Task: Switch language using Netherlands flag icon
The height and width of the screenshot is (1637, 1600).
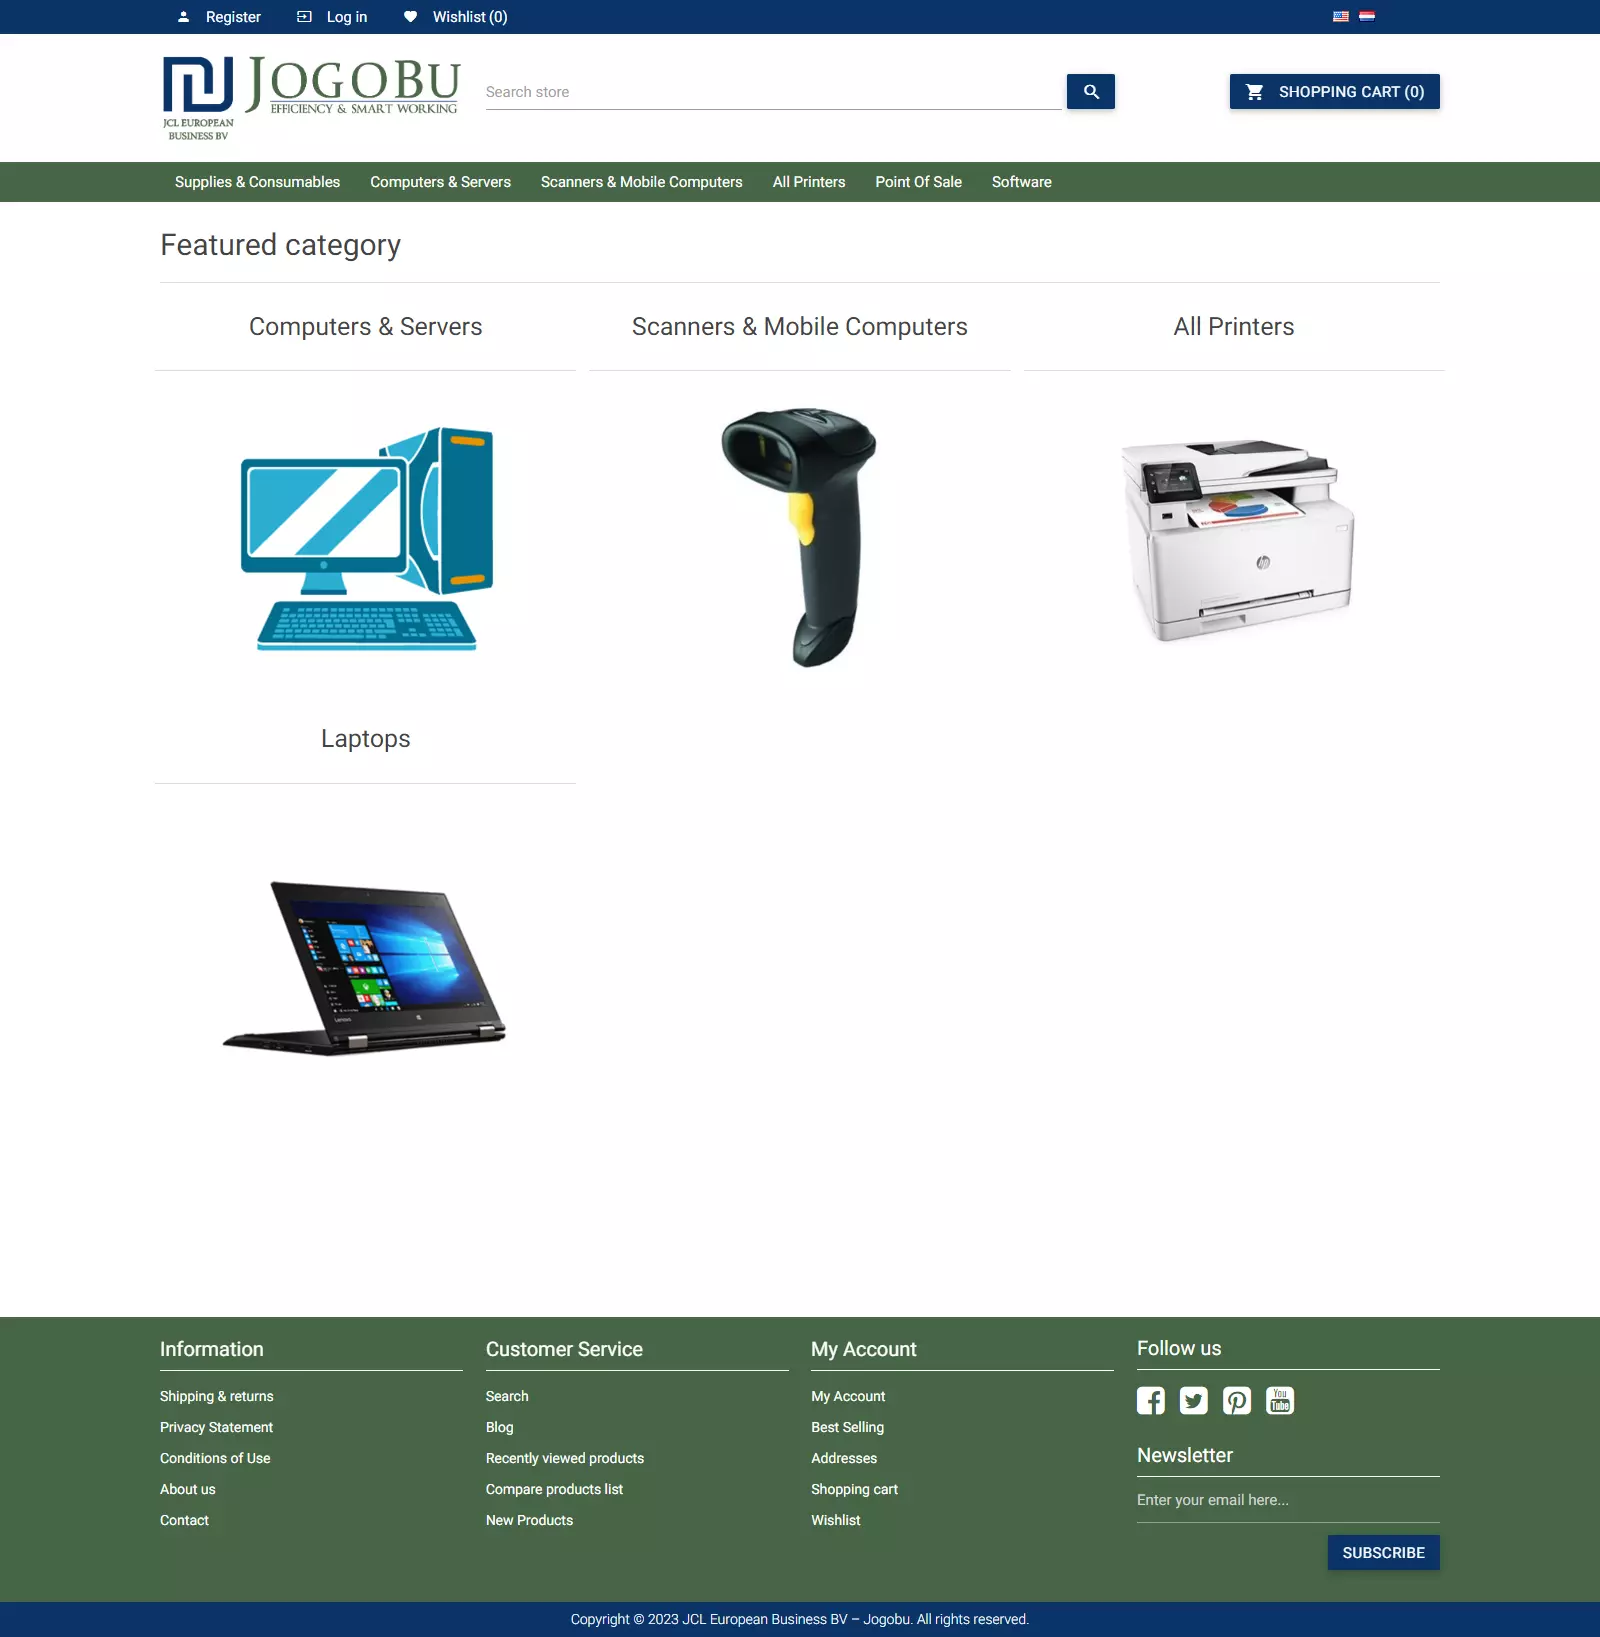Action: pyautogui.click(x=1367, y=17)
